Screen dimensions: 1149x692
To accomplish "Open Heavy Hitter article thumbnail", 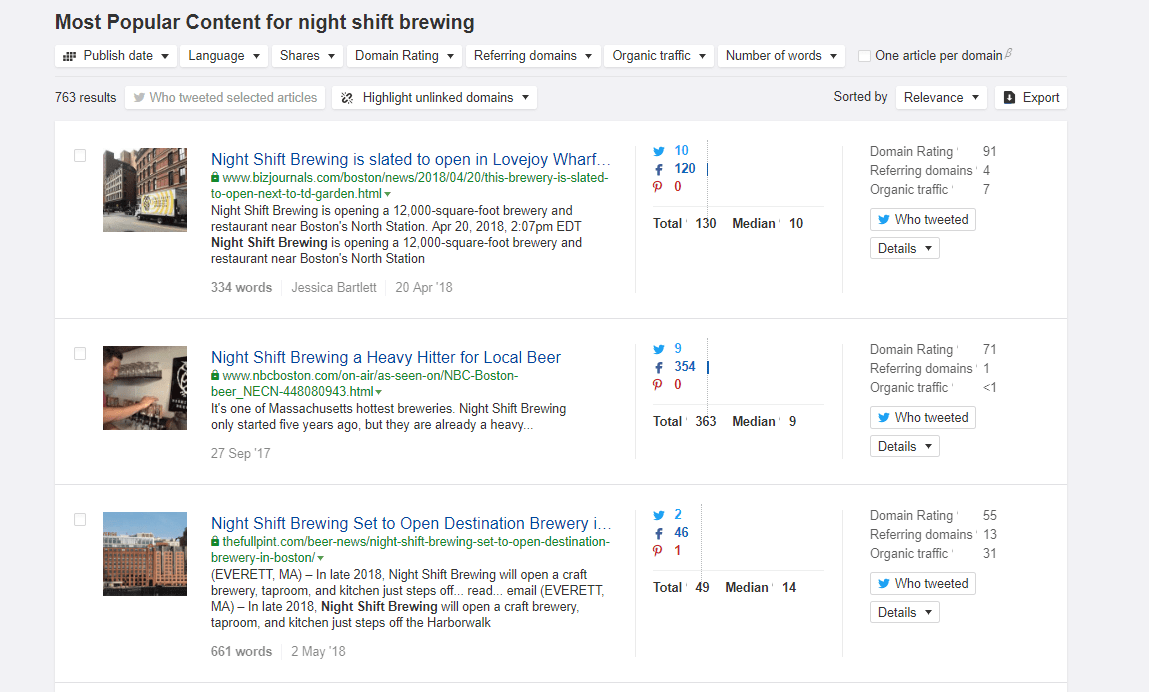I will (145, 388).
